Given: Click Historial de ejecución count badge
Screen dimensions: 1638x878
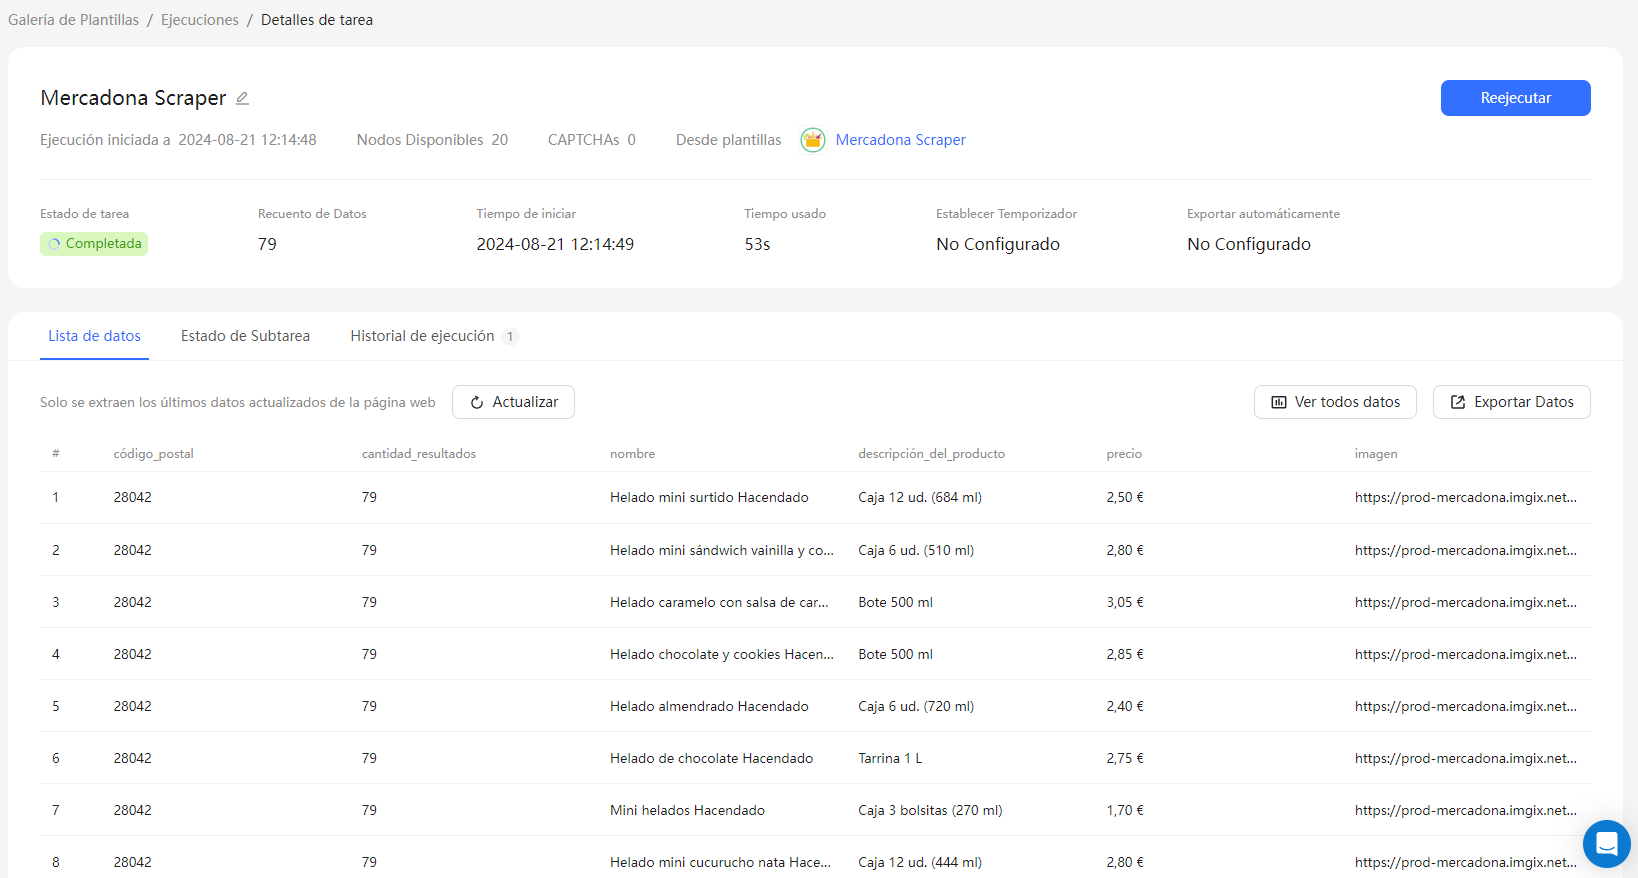Looking at the screenshot, I should pyautogui.click(x=510, y=337).
